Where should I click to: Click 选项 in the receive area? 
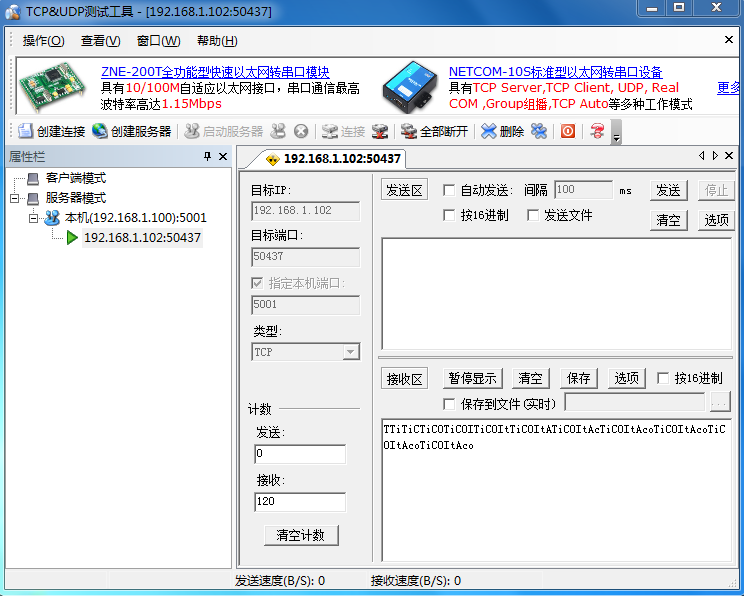[627, 378]
